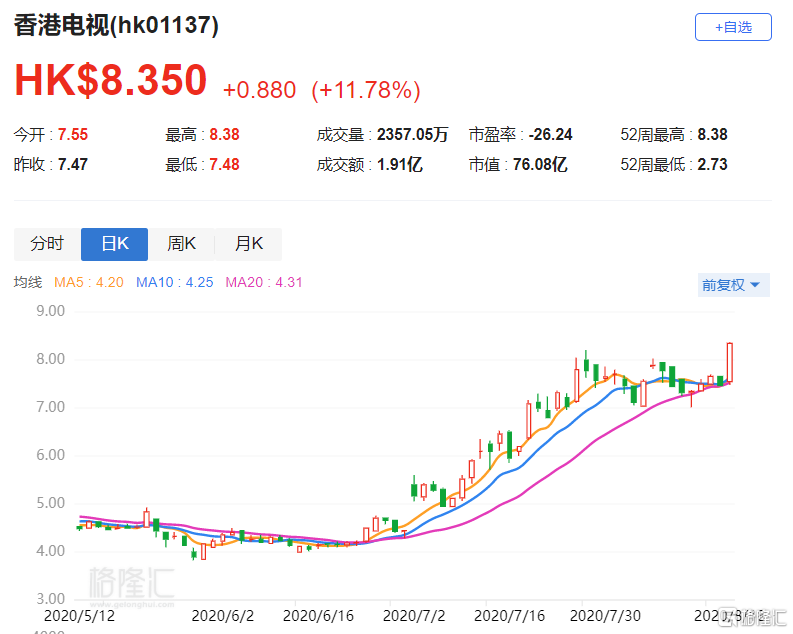Click the HK$8.350 current price
The image size is (793, 634).
point(110,82)
